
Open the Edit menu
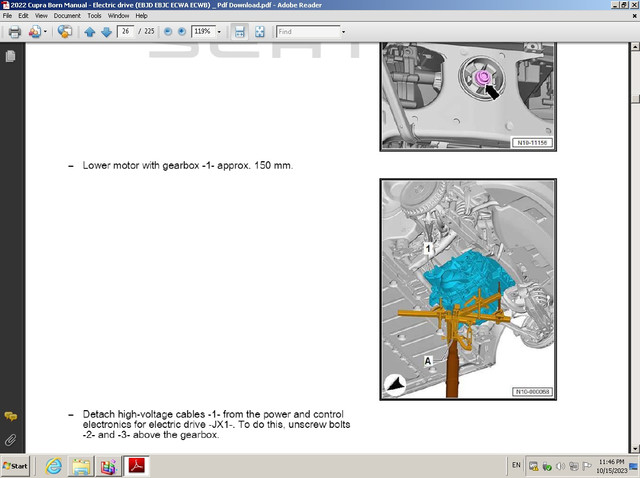coord(23,16)
